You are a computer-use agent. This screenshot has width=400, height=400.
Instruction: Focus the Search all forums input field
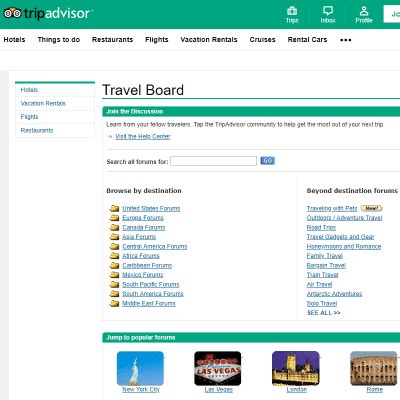coord(214,161)
